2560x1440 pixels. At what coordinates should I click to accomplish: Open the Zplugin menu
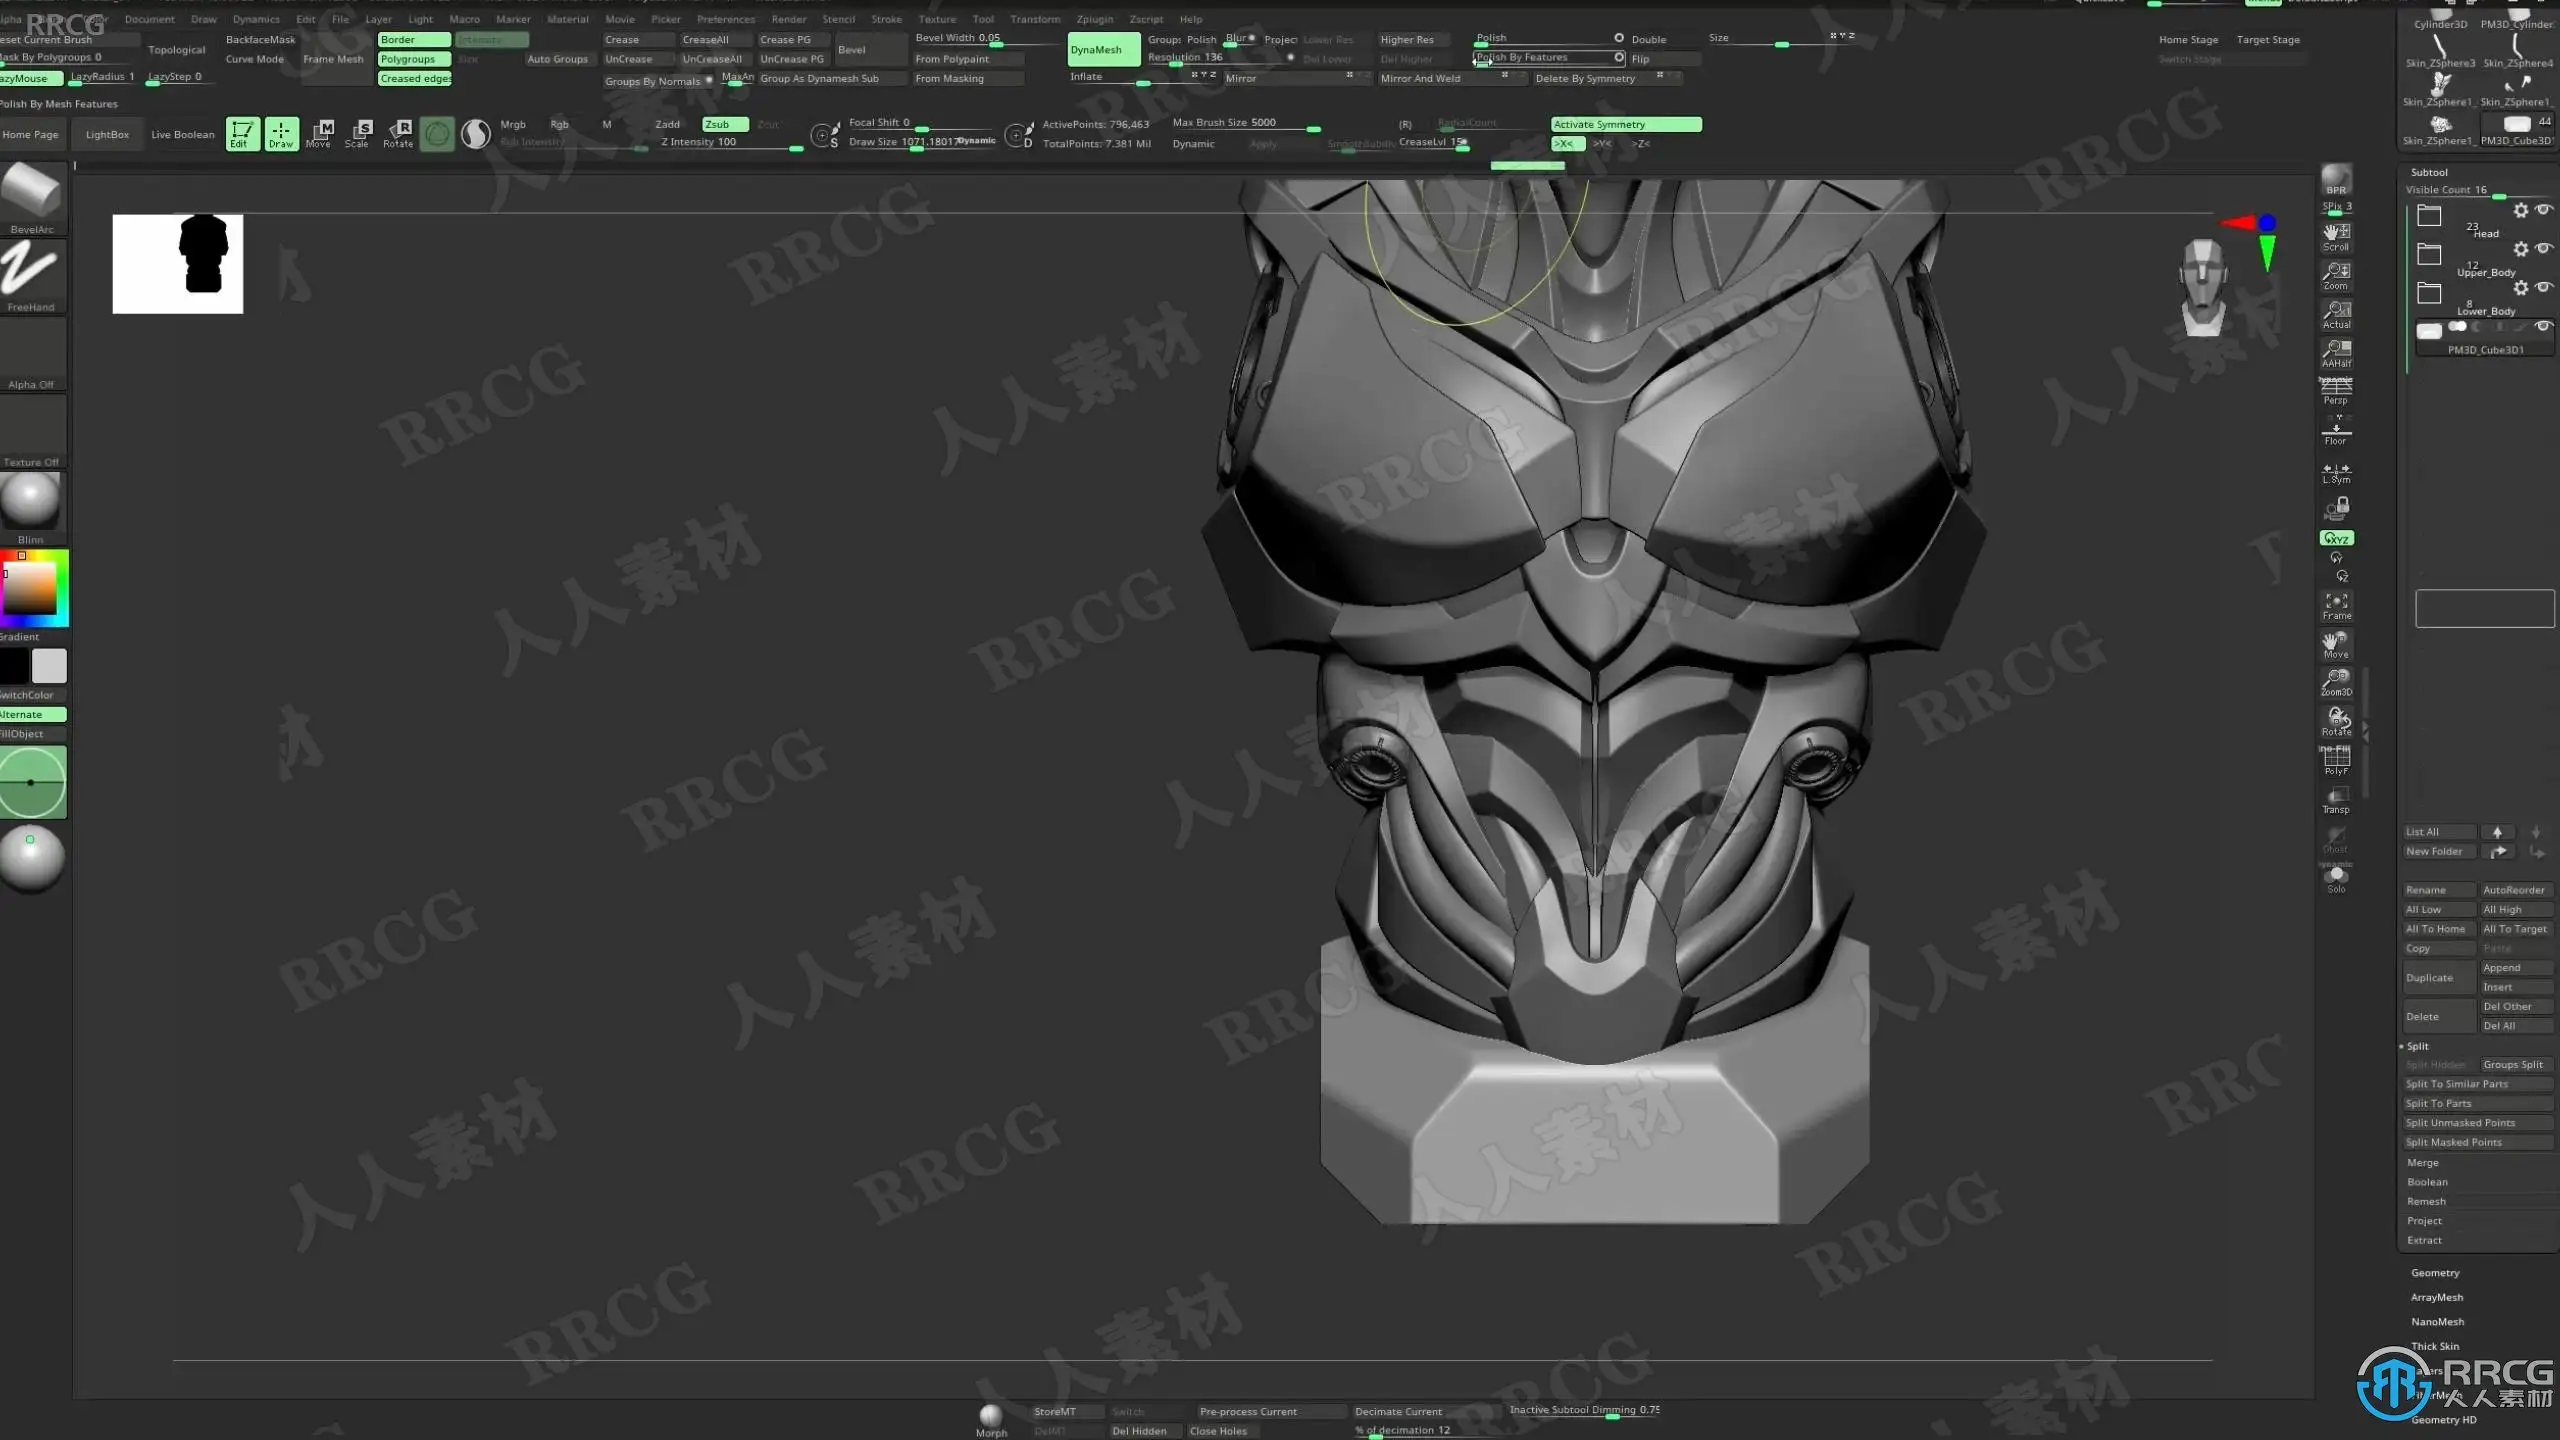click(1094, 19)
